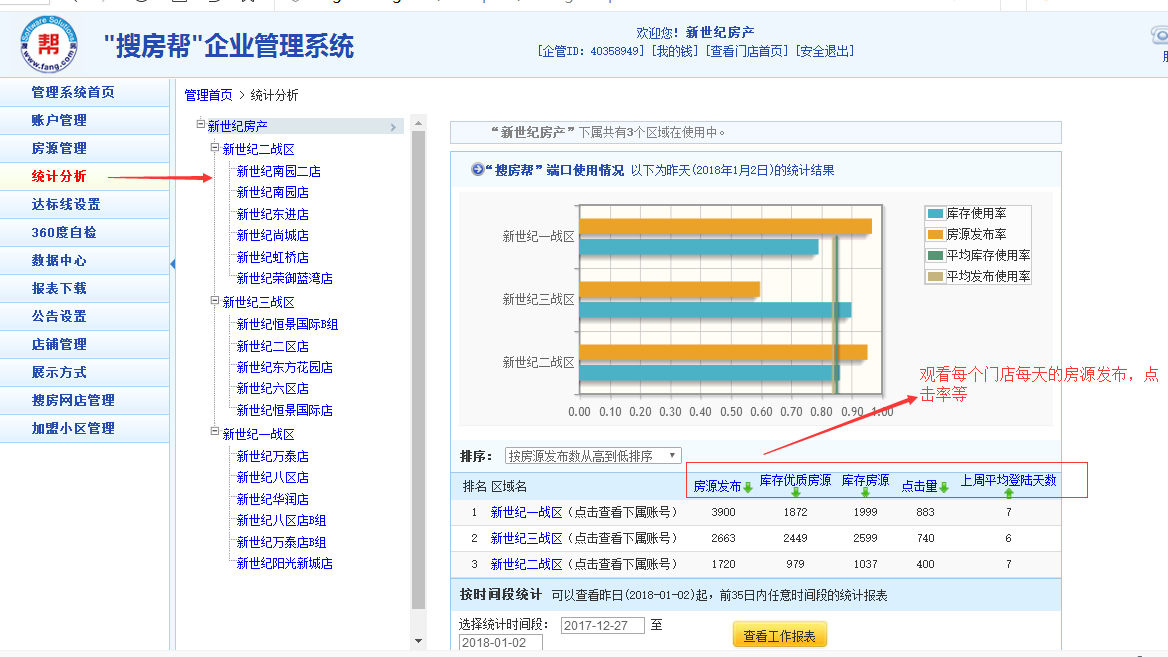Open 房源管理 in the left menu
The height and width of the screenshot is (657, 1168).
point(59,148)
